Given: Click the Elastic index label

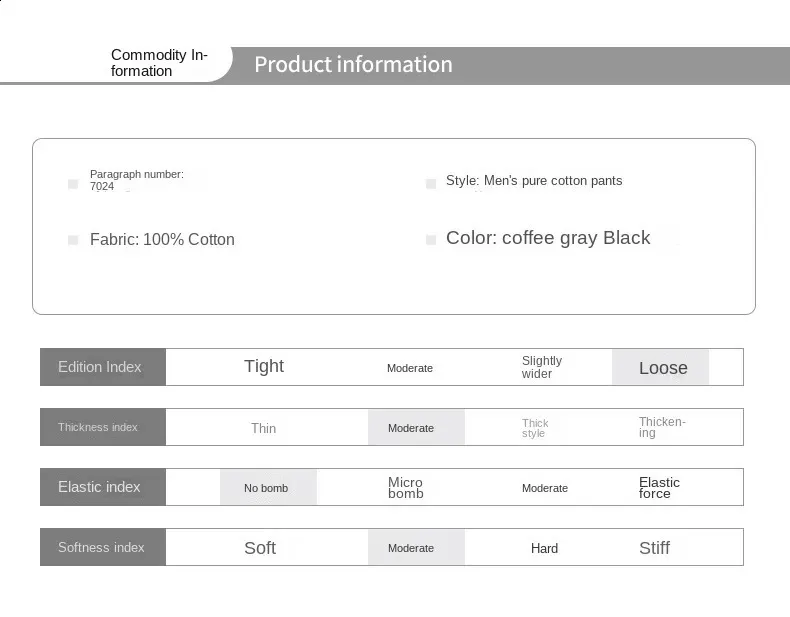Looking at the screenshot, I should [100, 487].
